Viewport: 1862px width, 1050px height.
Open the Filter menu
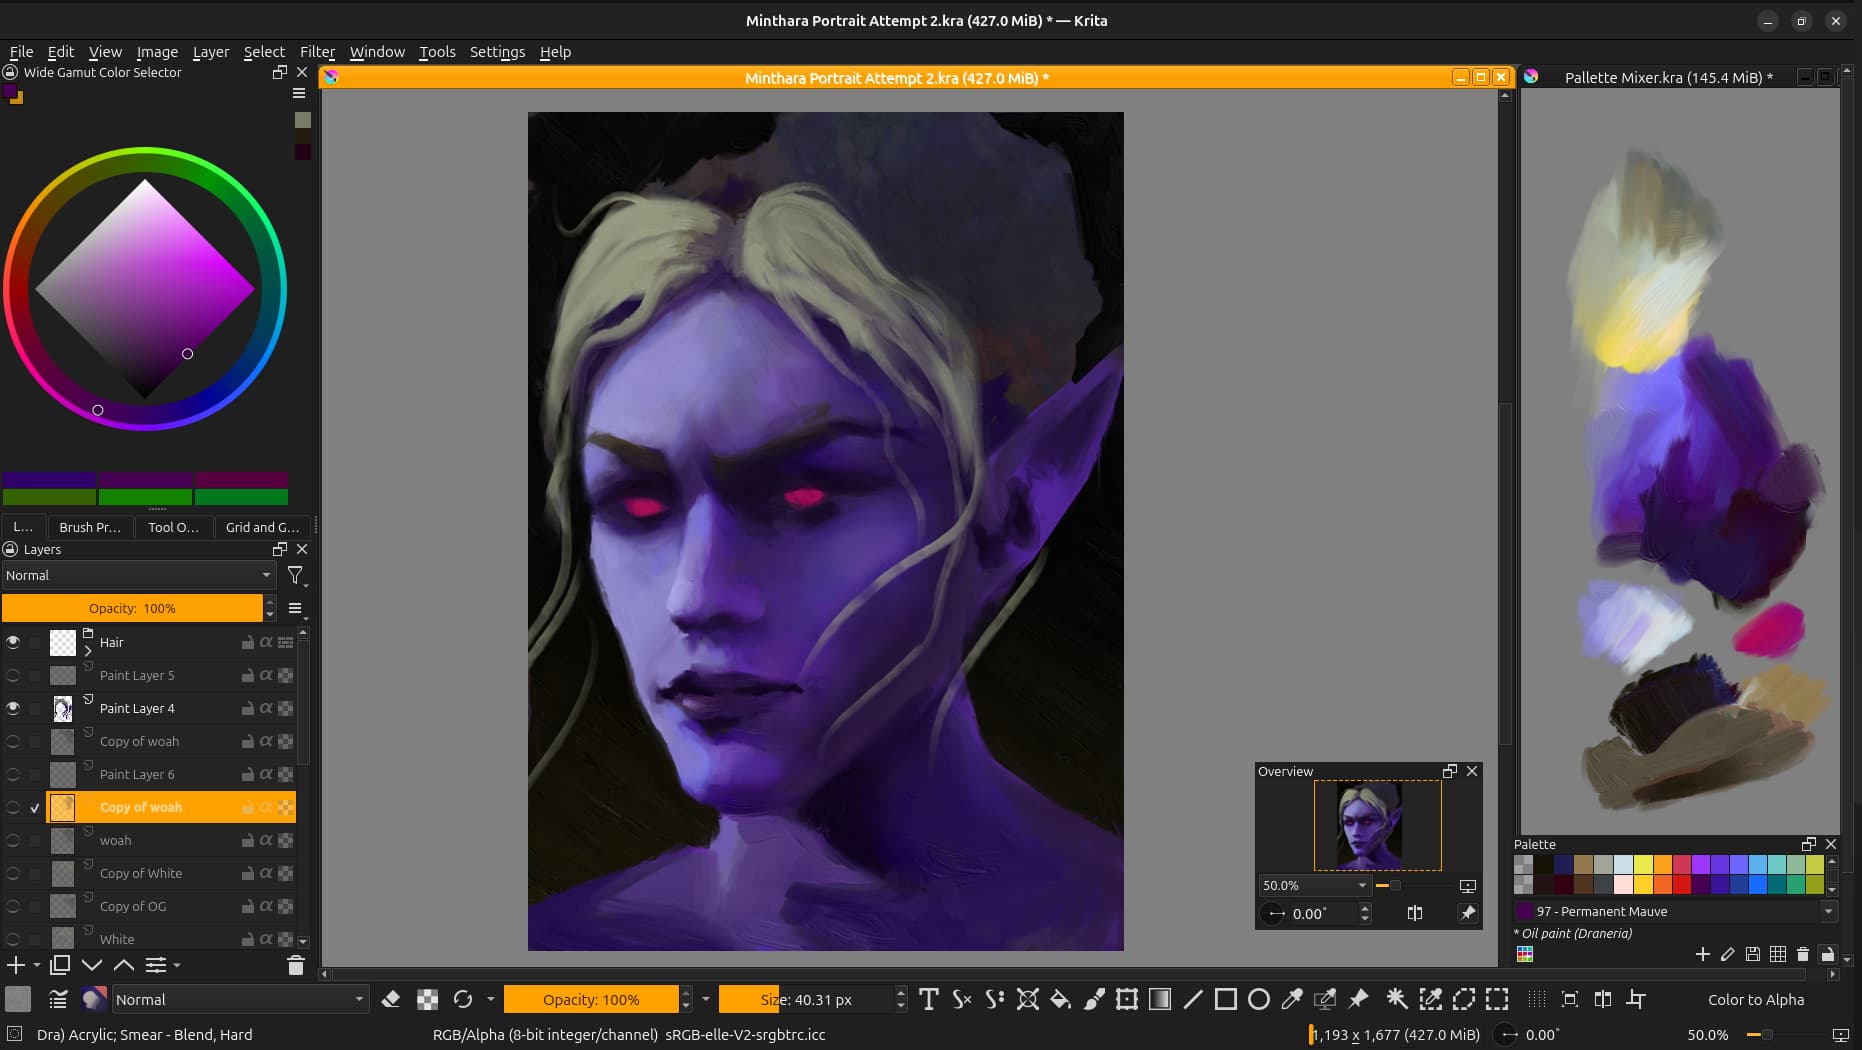(x=317, y=52)
